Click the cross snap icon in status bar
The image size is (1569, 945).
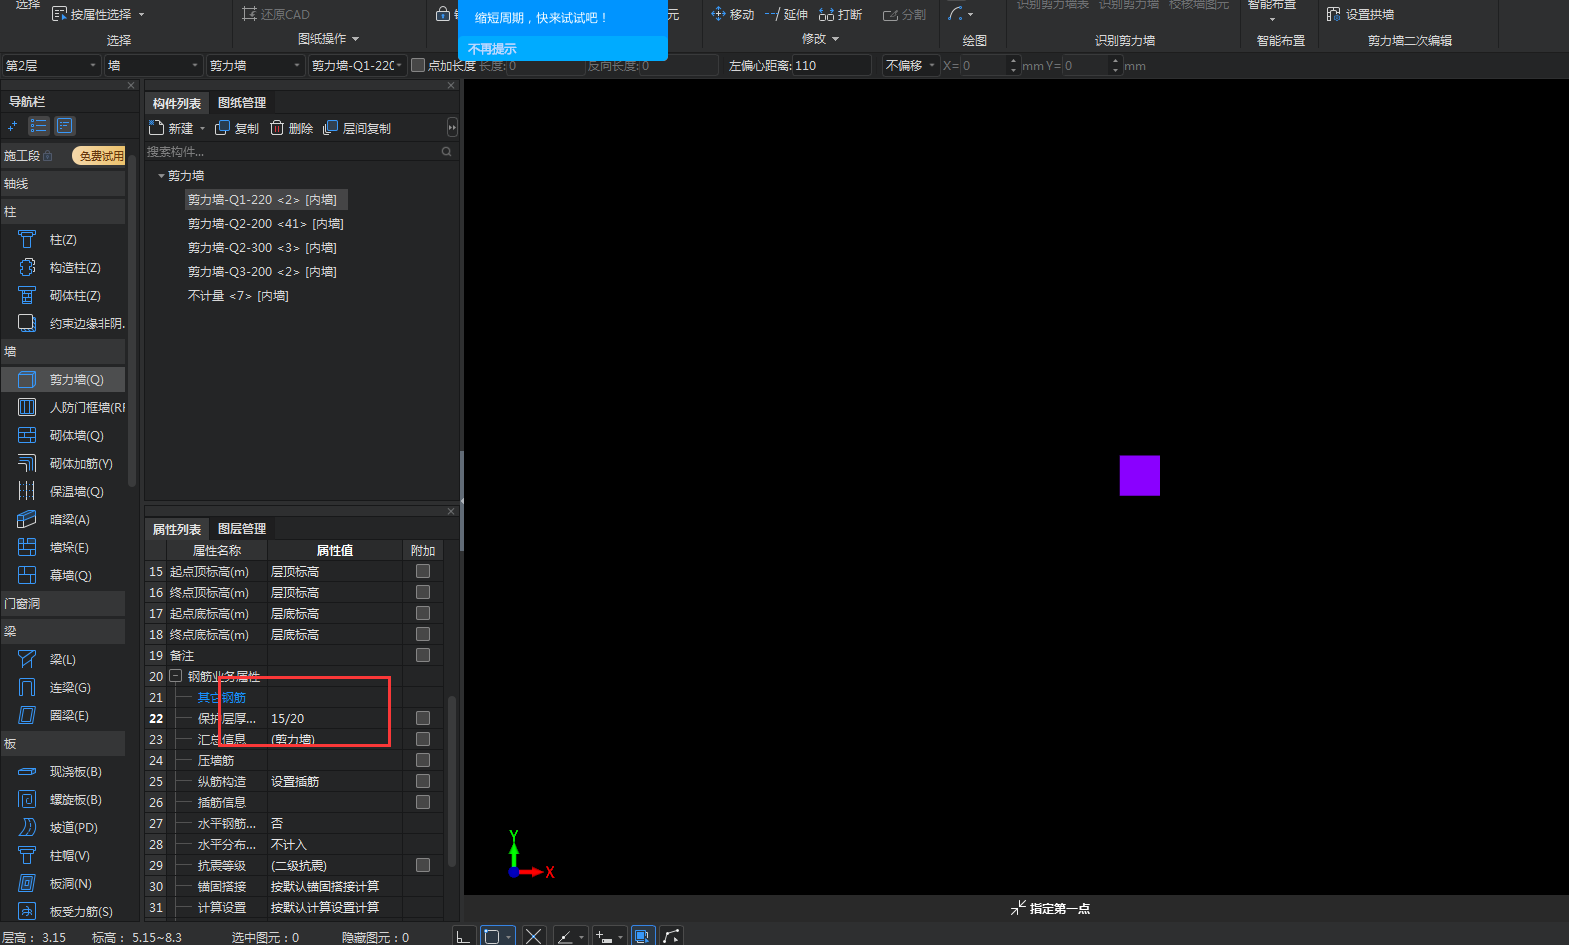[533, 936]
